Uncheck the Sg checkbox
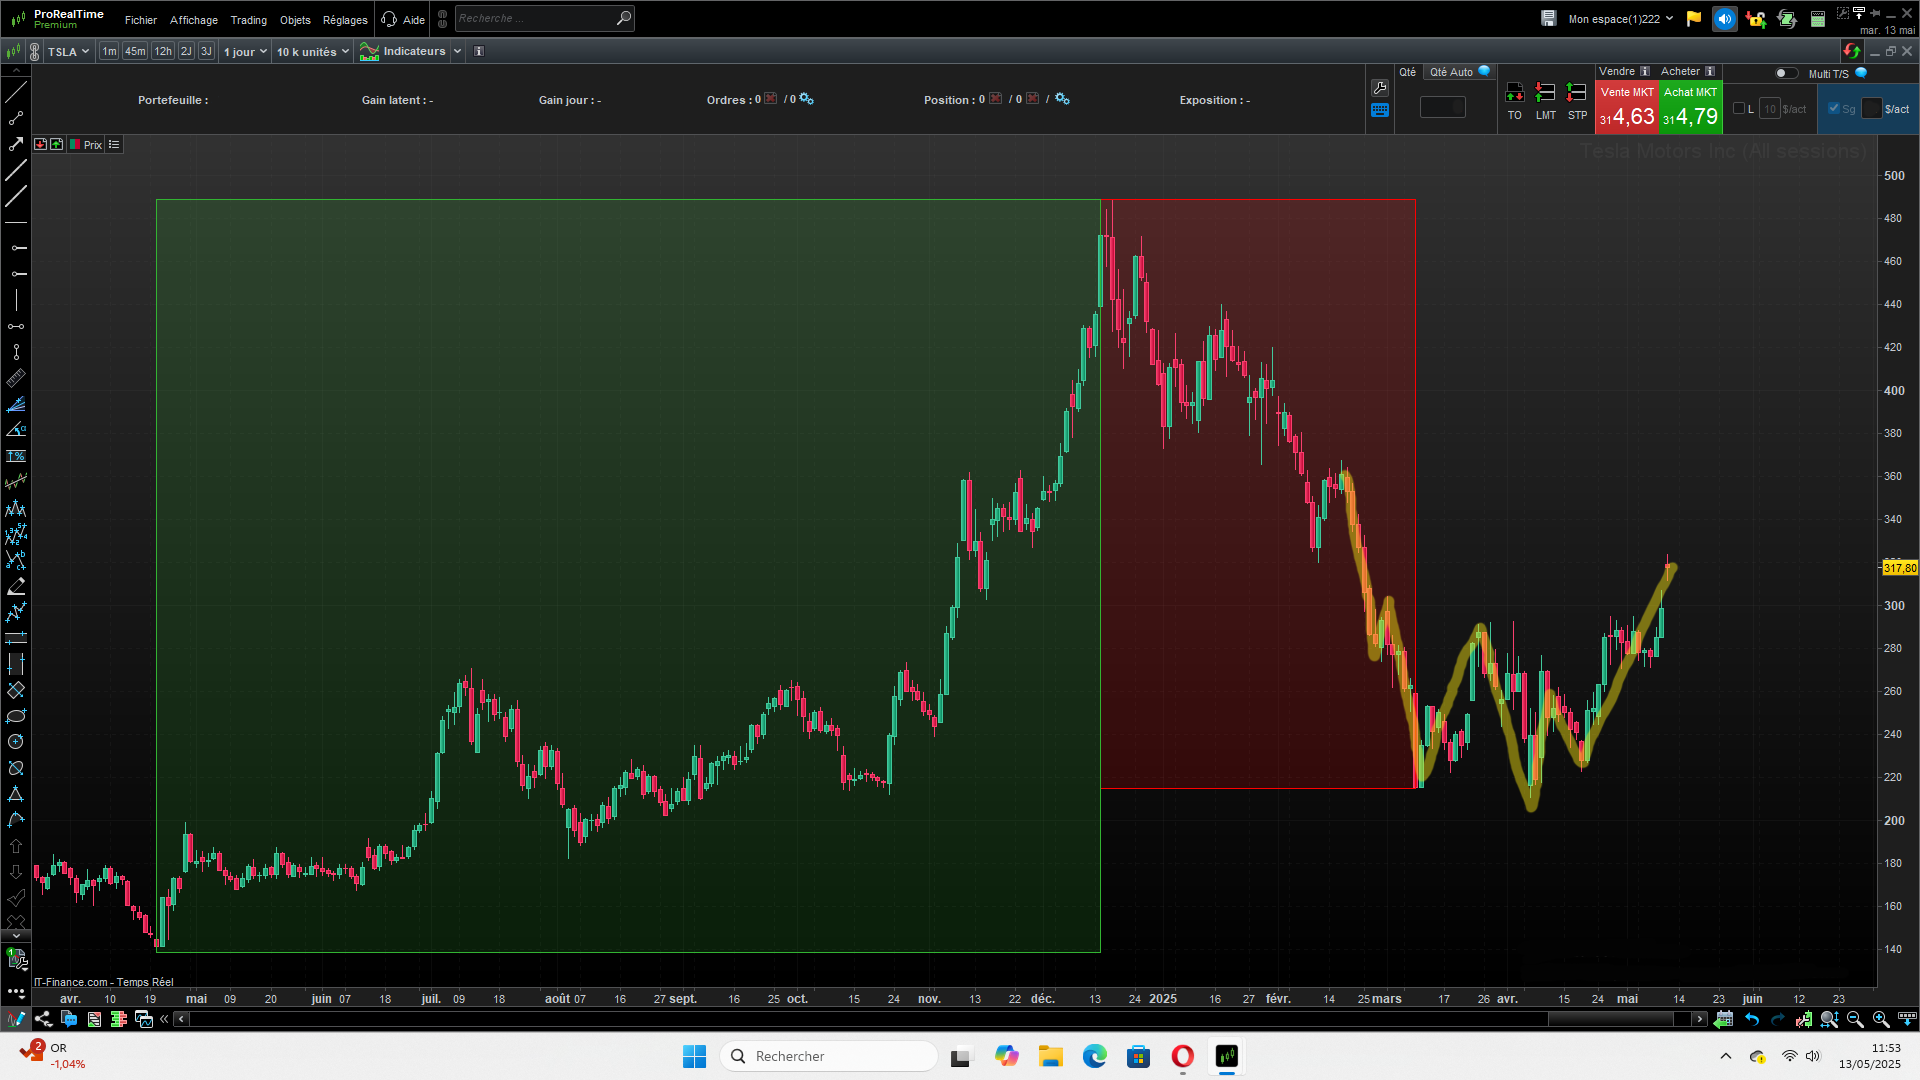The image size is (1920, 1080). click(1834, 109)
